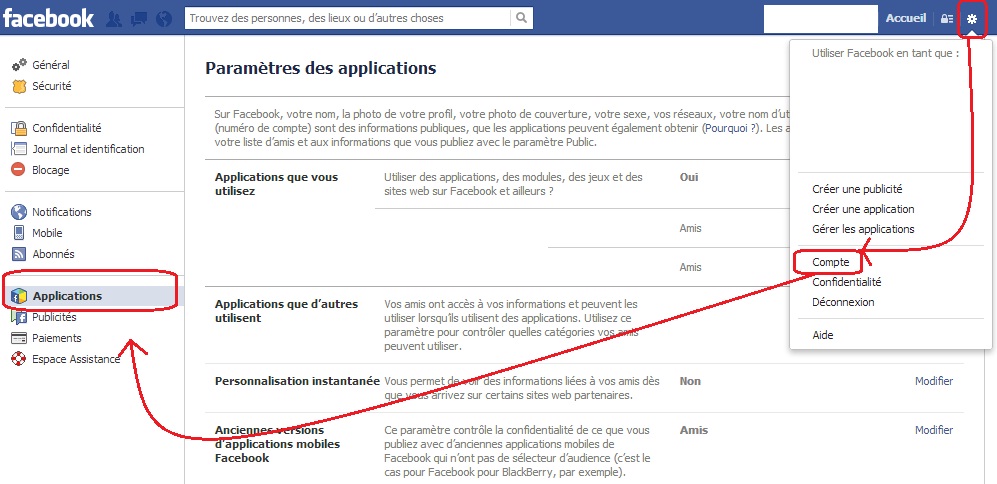Open Abonnés settings
Viewport: 997px width, 484px height.
[x=53, y=254]
